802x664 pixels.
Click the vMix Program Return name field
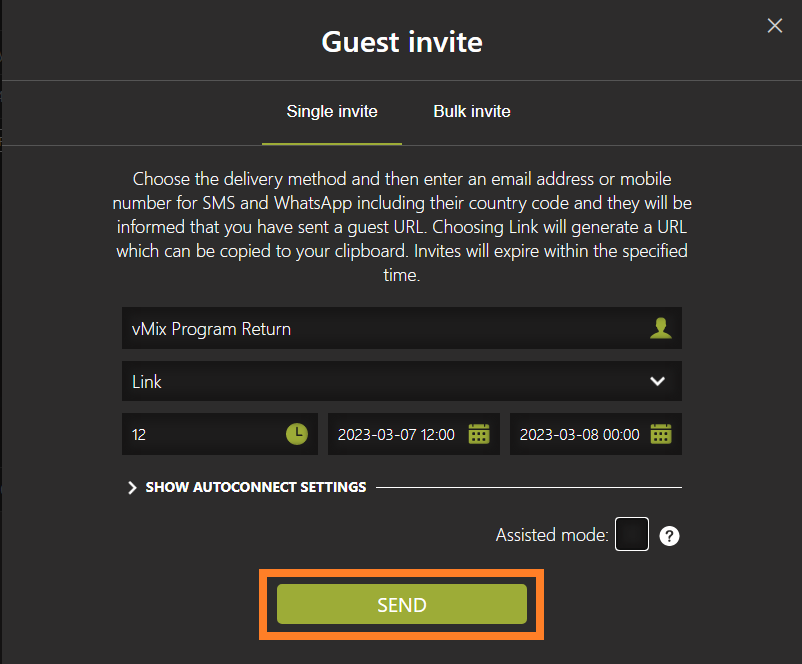click(402, 328)
